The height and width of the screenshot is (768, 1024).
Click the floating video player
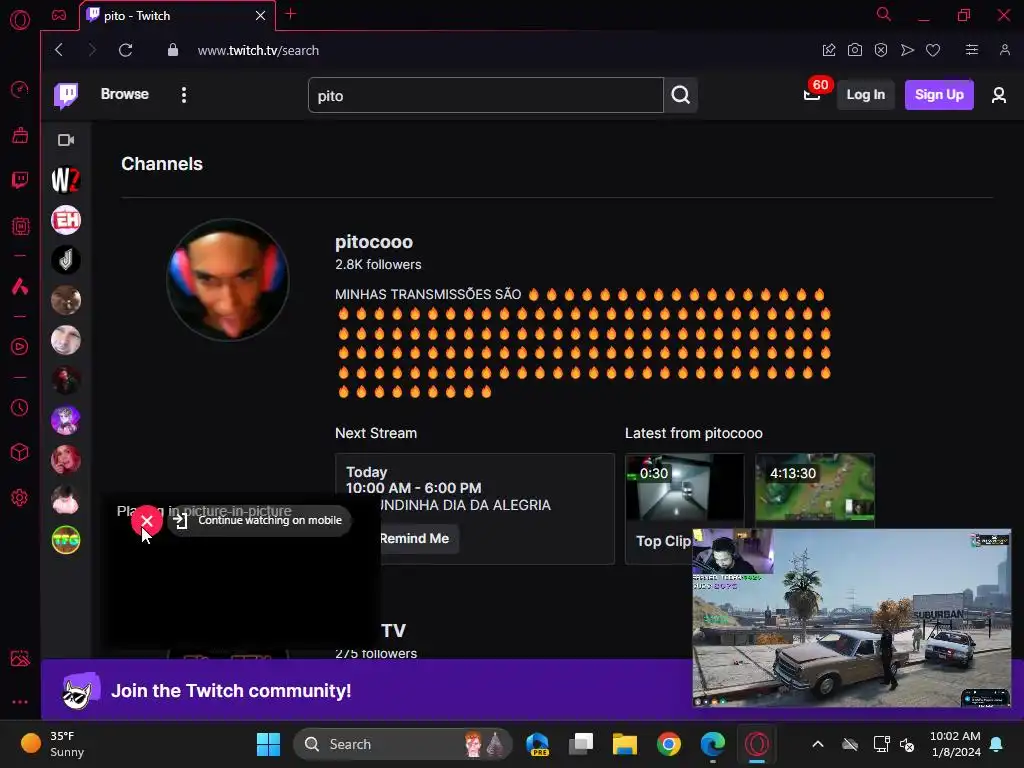(x=852, y=618)
